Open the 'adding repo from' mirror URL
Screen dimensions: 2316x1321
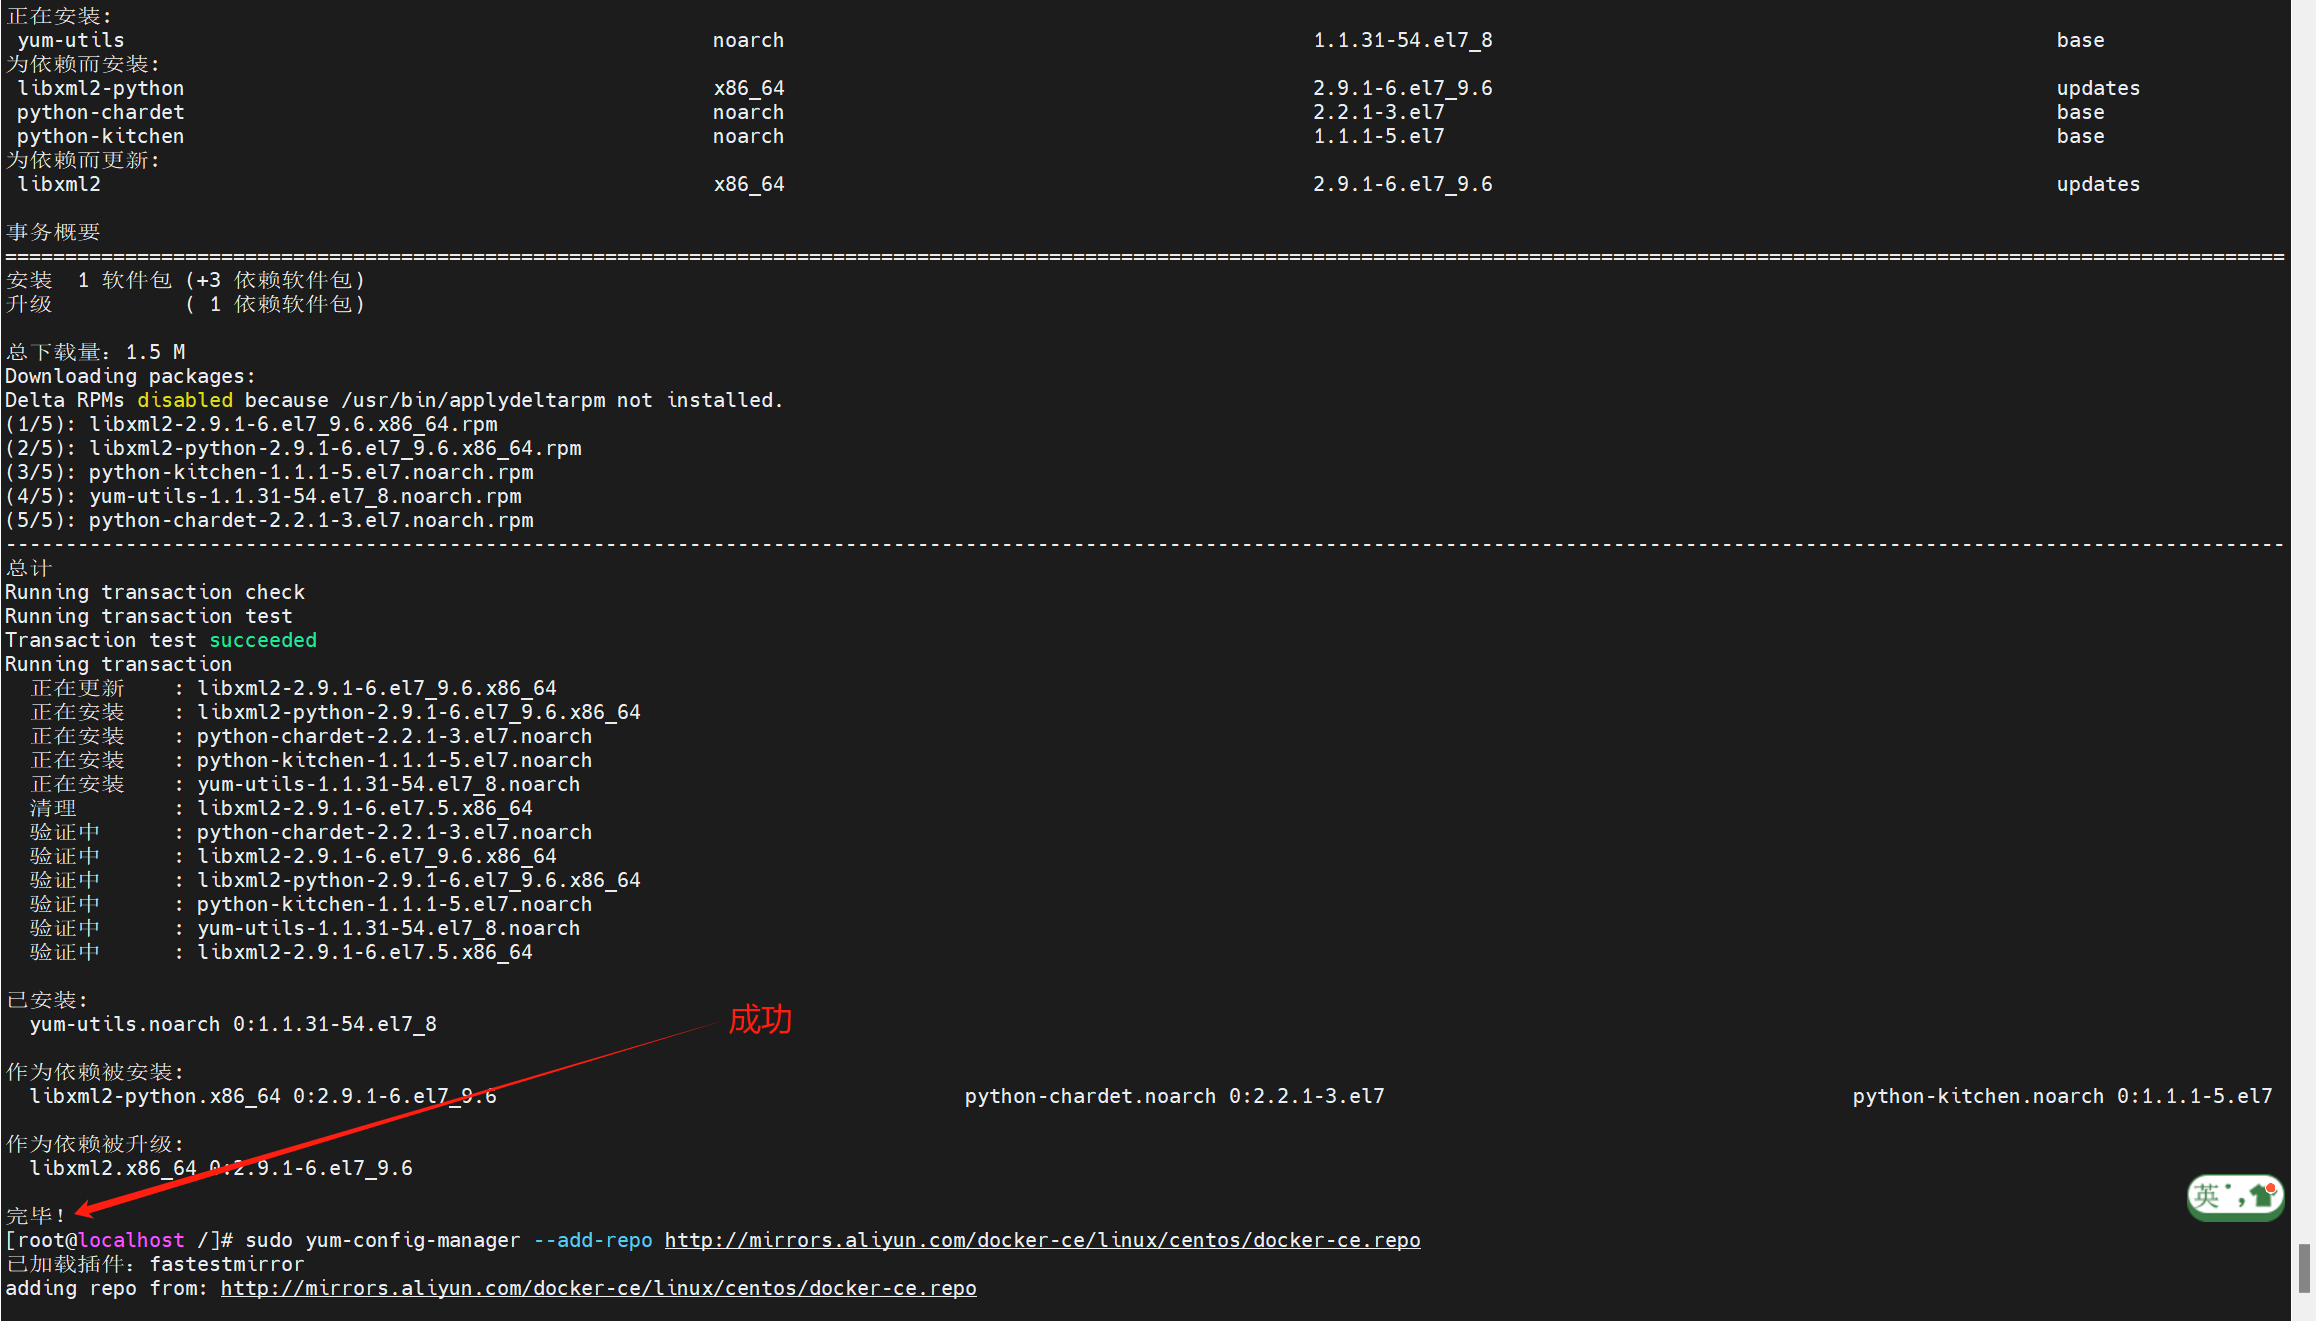click(x=598, y=1288)
